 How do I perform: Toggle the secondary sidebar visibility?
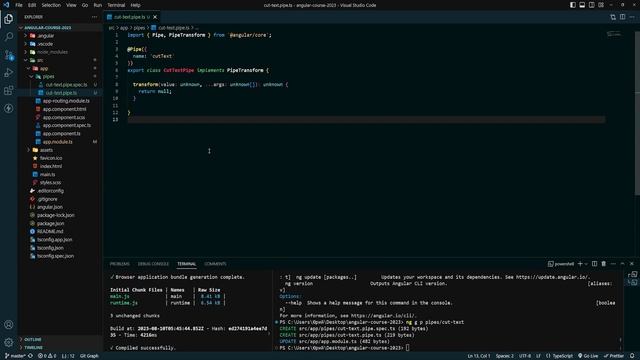point(591,5)
